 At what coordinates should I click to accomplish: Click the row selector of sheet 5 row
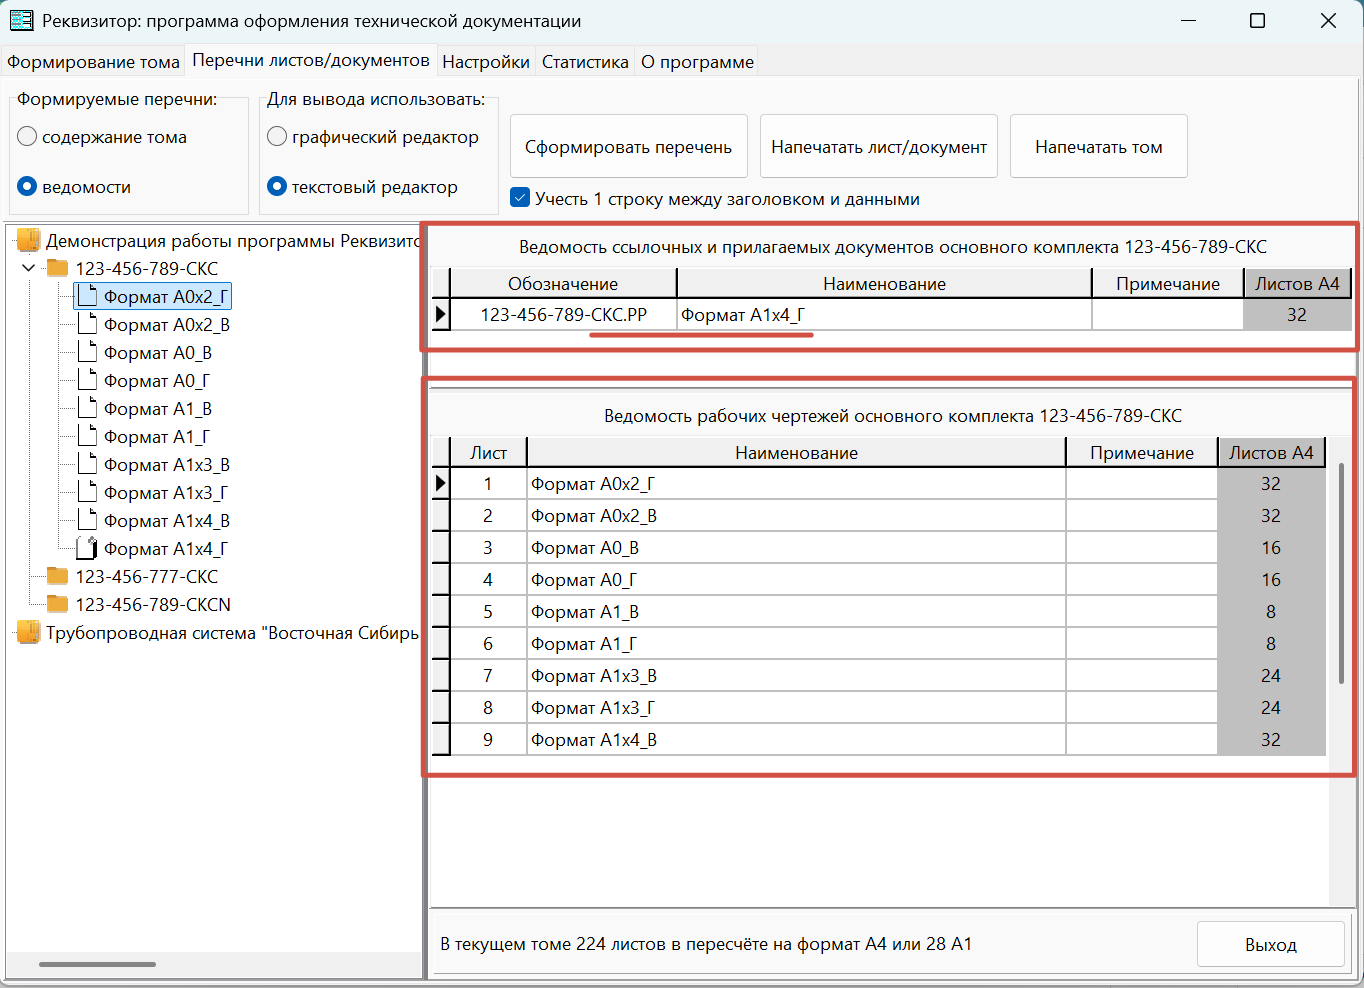click(x=440, y=612)
